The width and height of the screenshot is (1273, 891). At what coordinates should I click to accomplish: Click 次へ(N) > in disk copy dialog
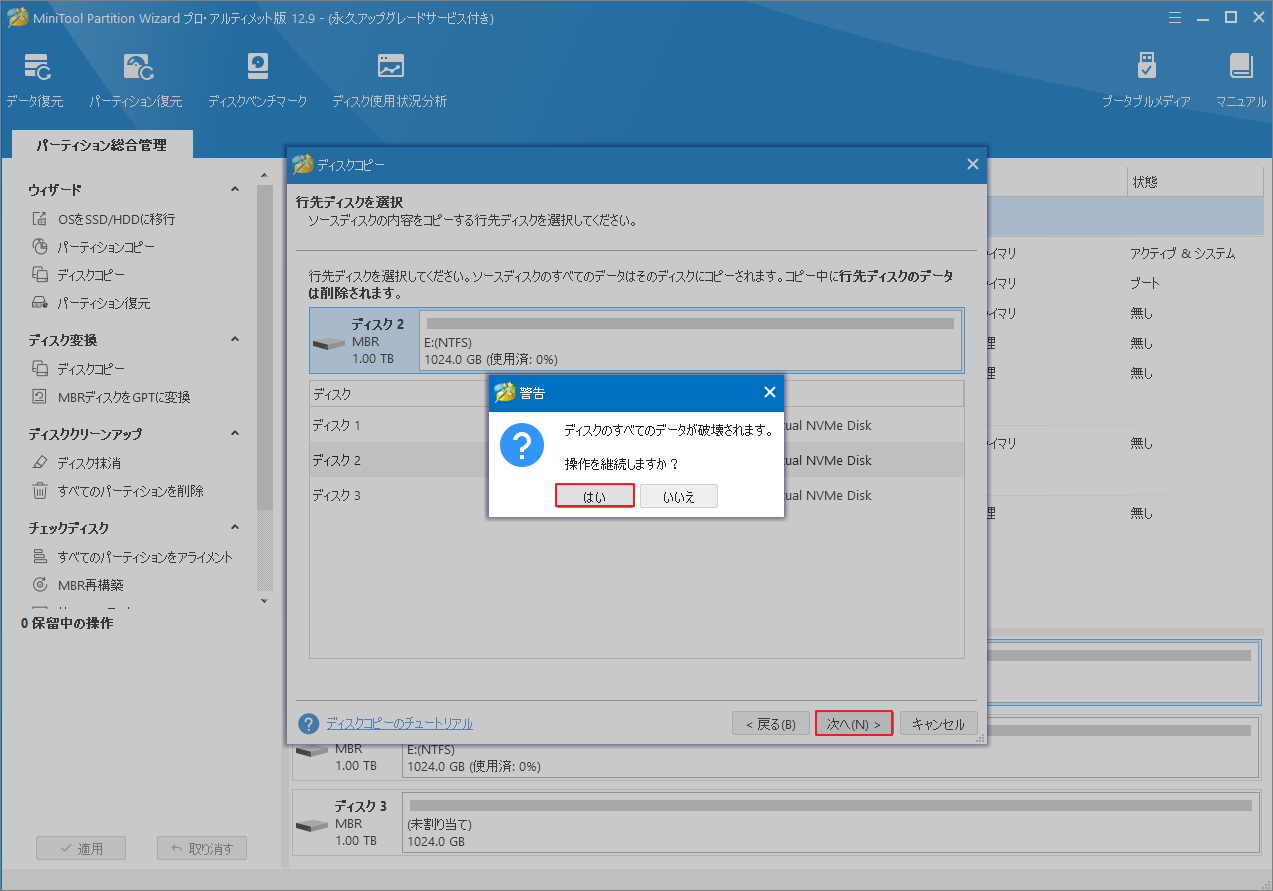pos(854,724)
